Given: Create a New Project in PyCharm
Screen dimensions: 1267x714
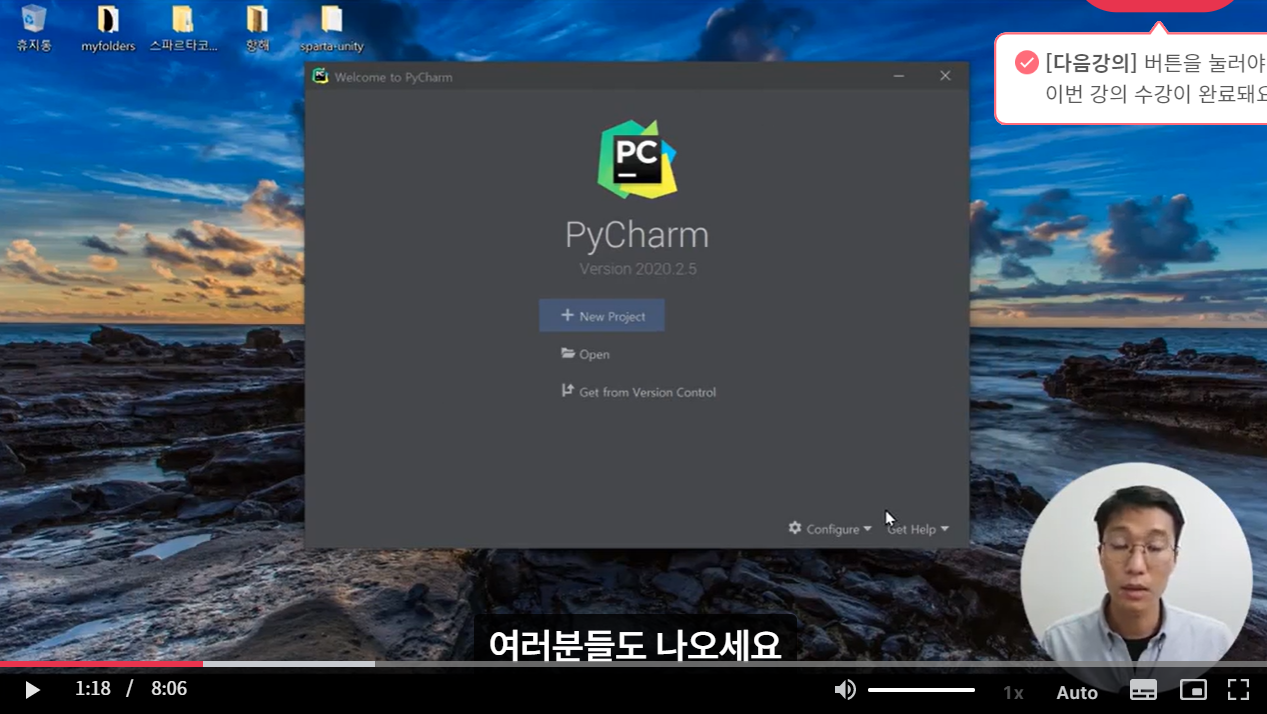Looking at the screenshot, I should (x=602, y=316).
